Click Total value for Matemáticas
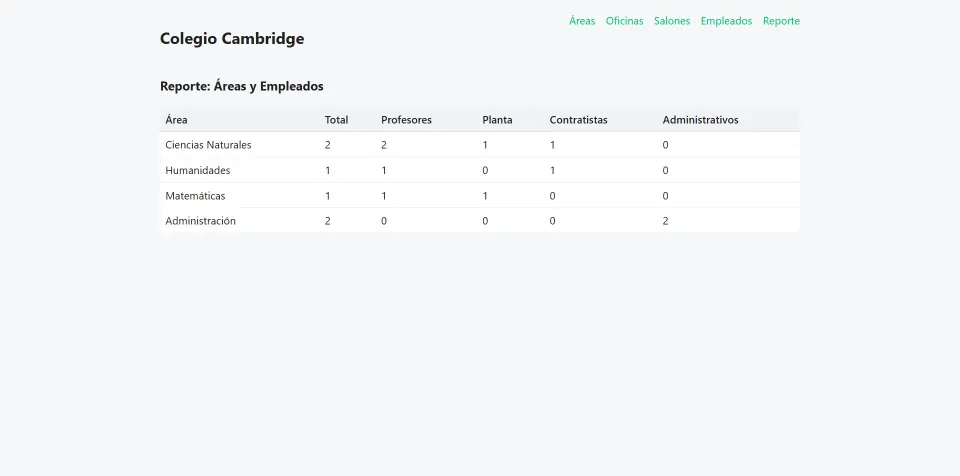Screen dimensions: 960x476 [x=328, y=196]
